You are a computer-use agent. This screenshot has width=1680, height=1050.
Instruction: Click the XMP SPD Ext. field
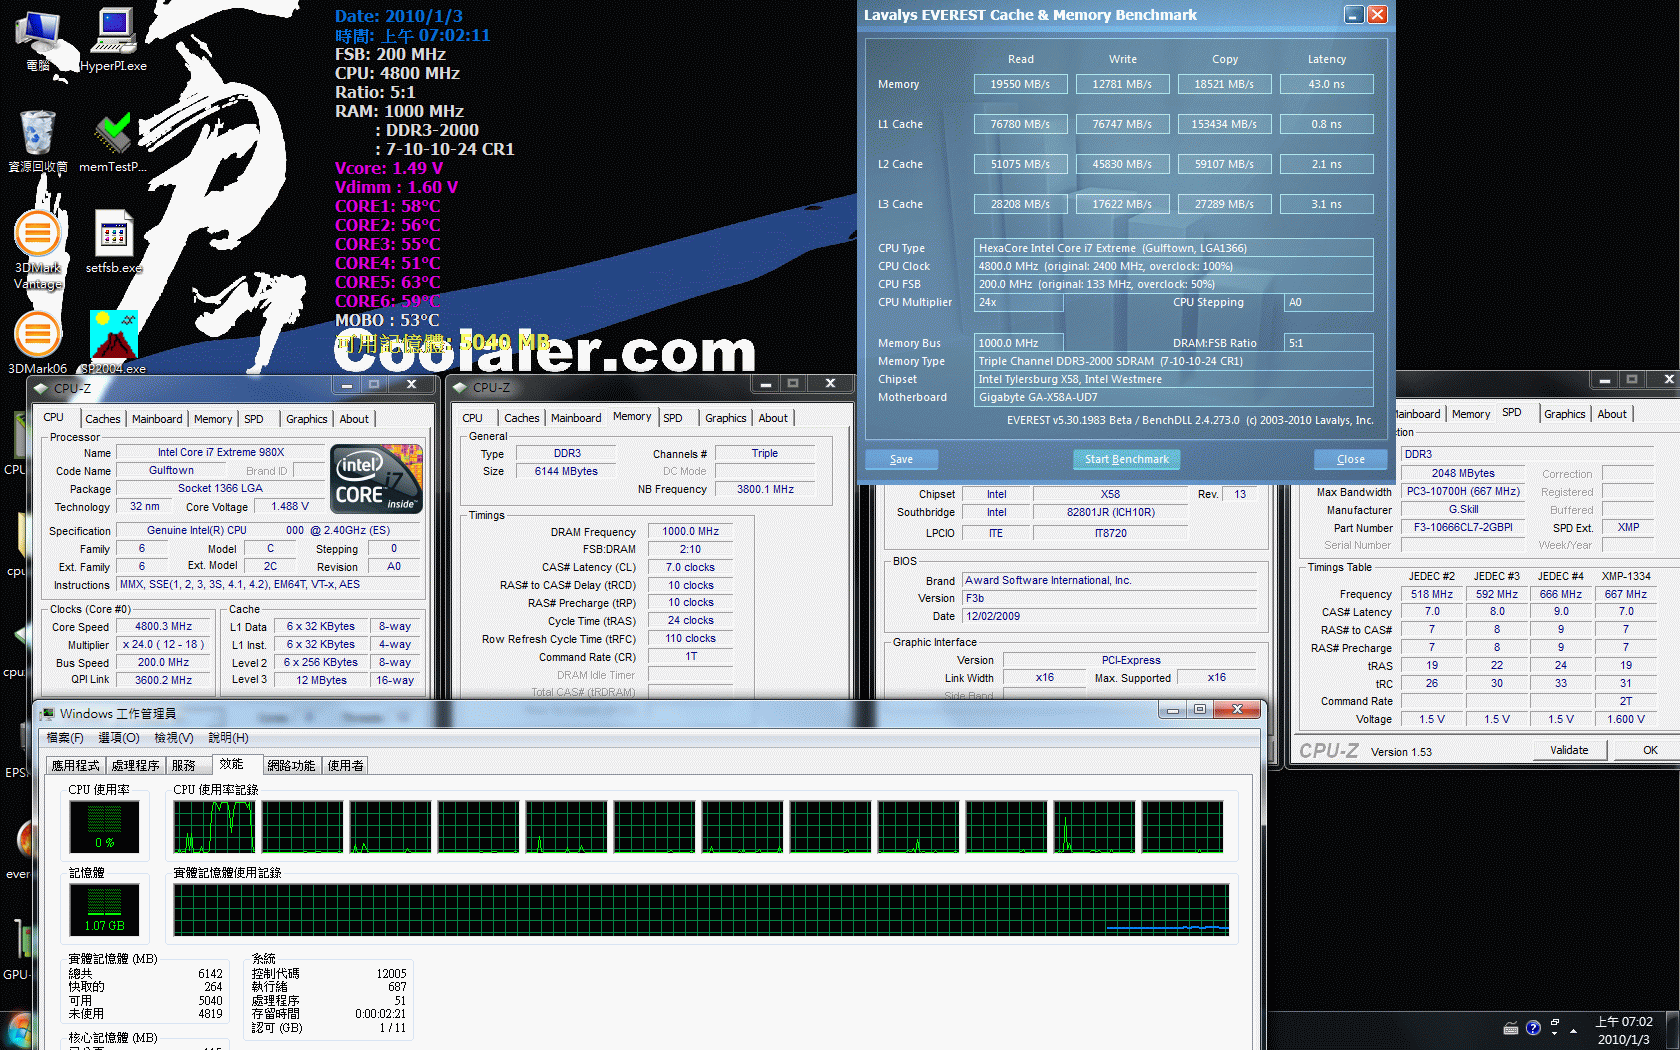click(1628, 527)
